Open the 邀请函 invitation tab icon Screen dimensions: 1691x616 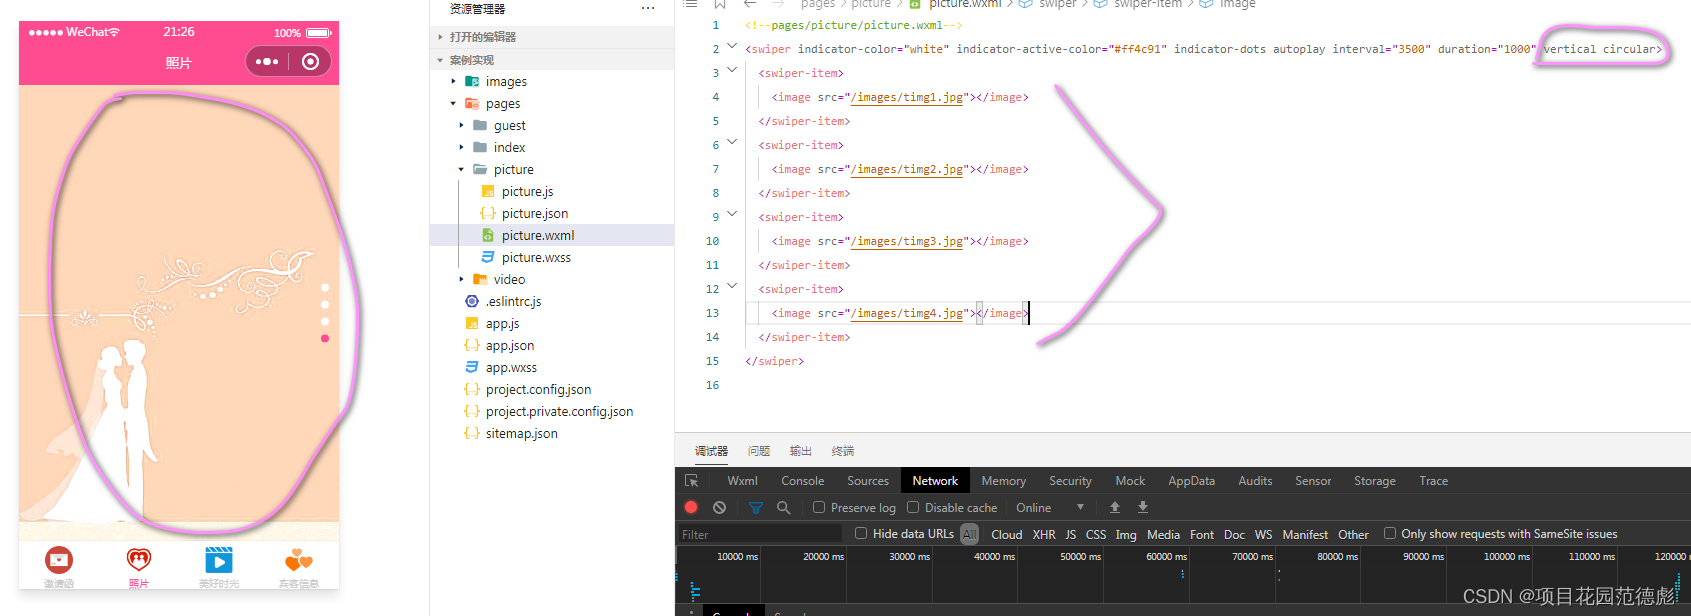[x=59, y=560]
